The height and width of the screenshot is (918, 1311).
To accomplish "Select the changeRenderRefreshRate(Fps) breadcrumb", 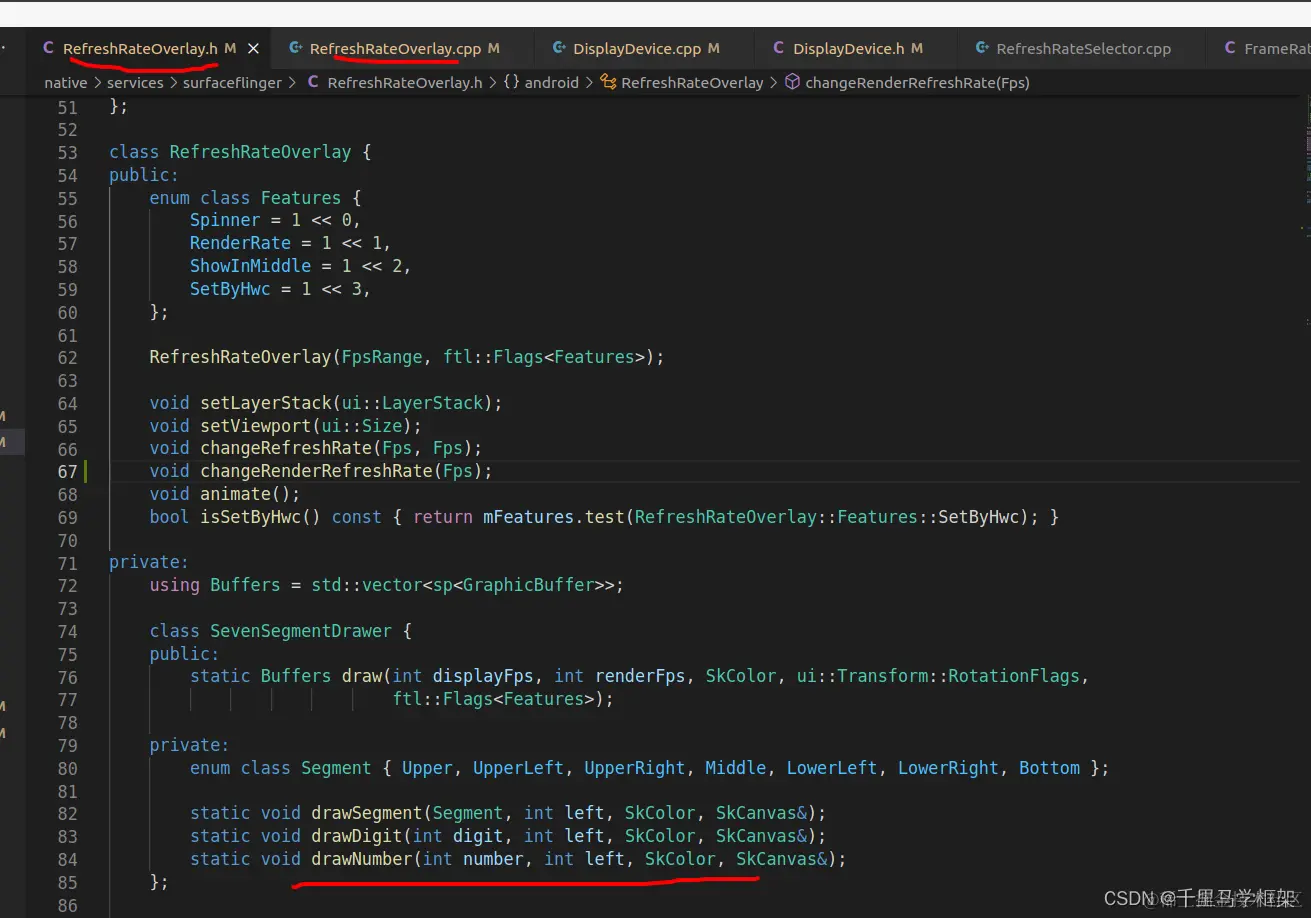I will coord(917,83).
